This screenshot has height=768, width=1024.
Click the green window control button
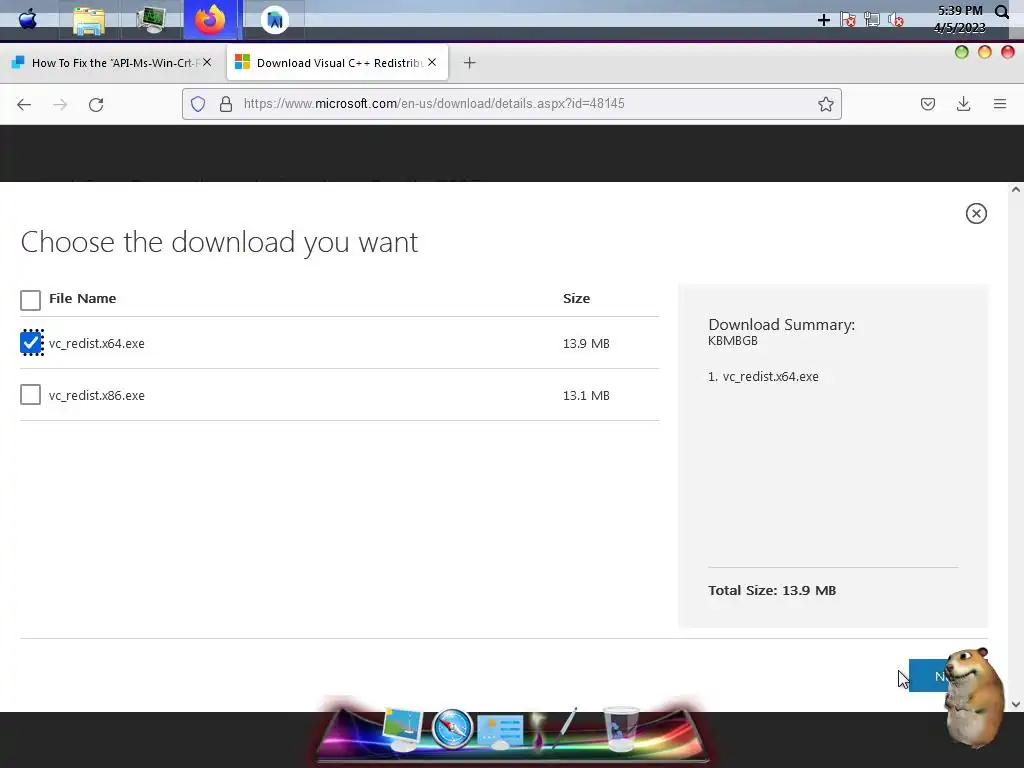tap(961, 52)
